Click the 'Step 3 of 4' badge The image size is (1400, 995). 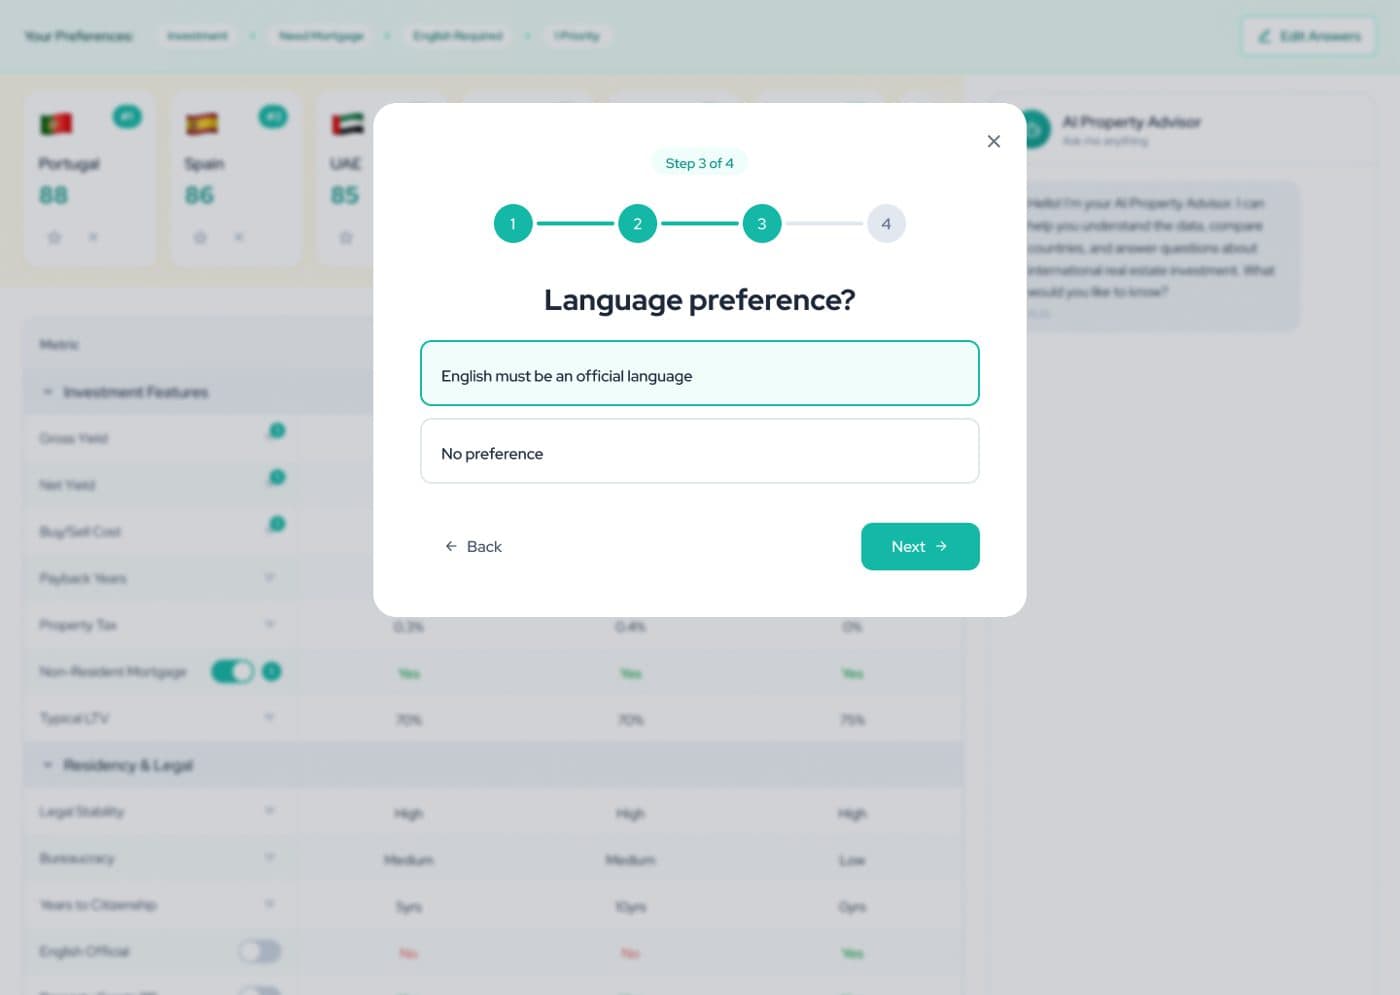click(699, 163)
